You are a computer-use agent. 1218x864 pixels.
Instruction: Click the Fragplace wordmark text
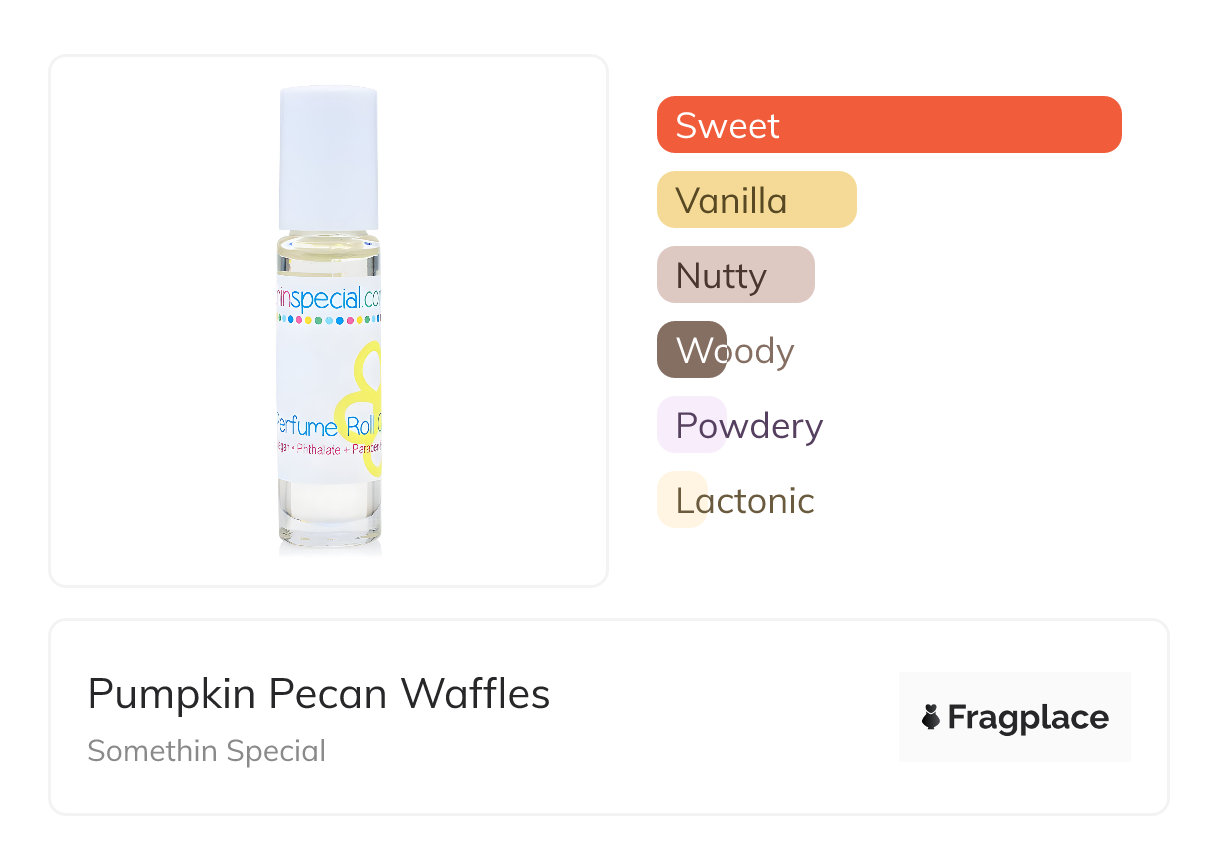pos(1028,717)
